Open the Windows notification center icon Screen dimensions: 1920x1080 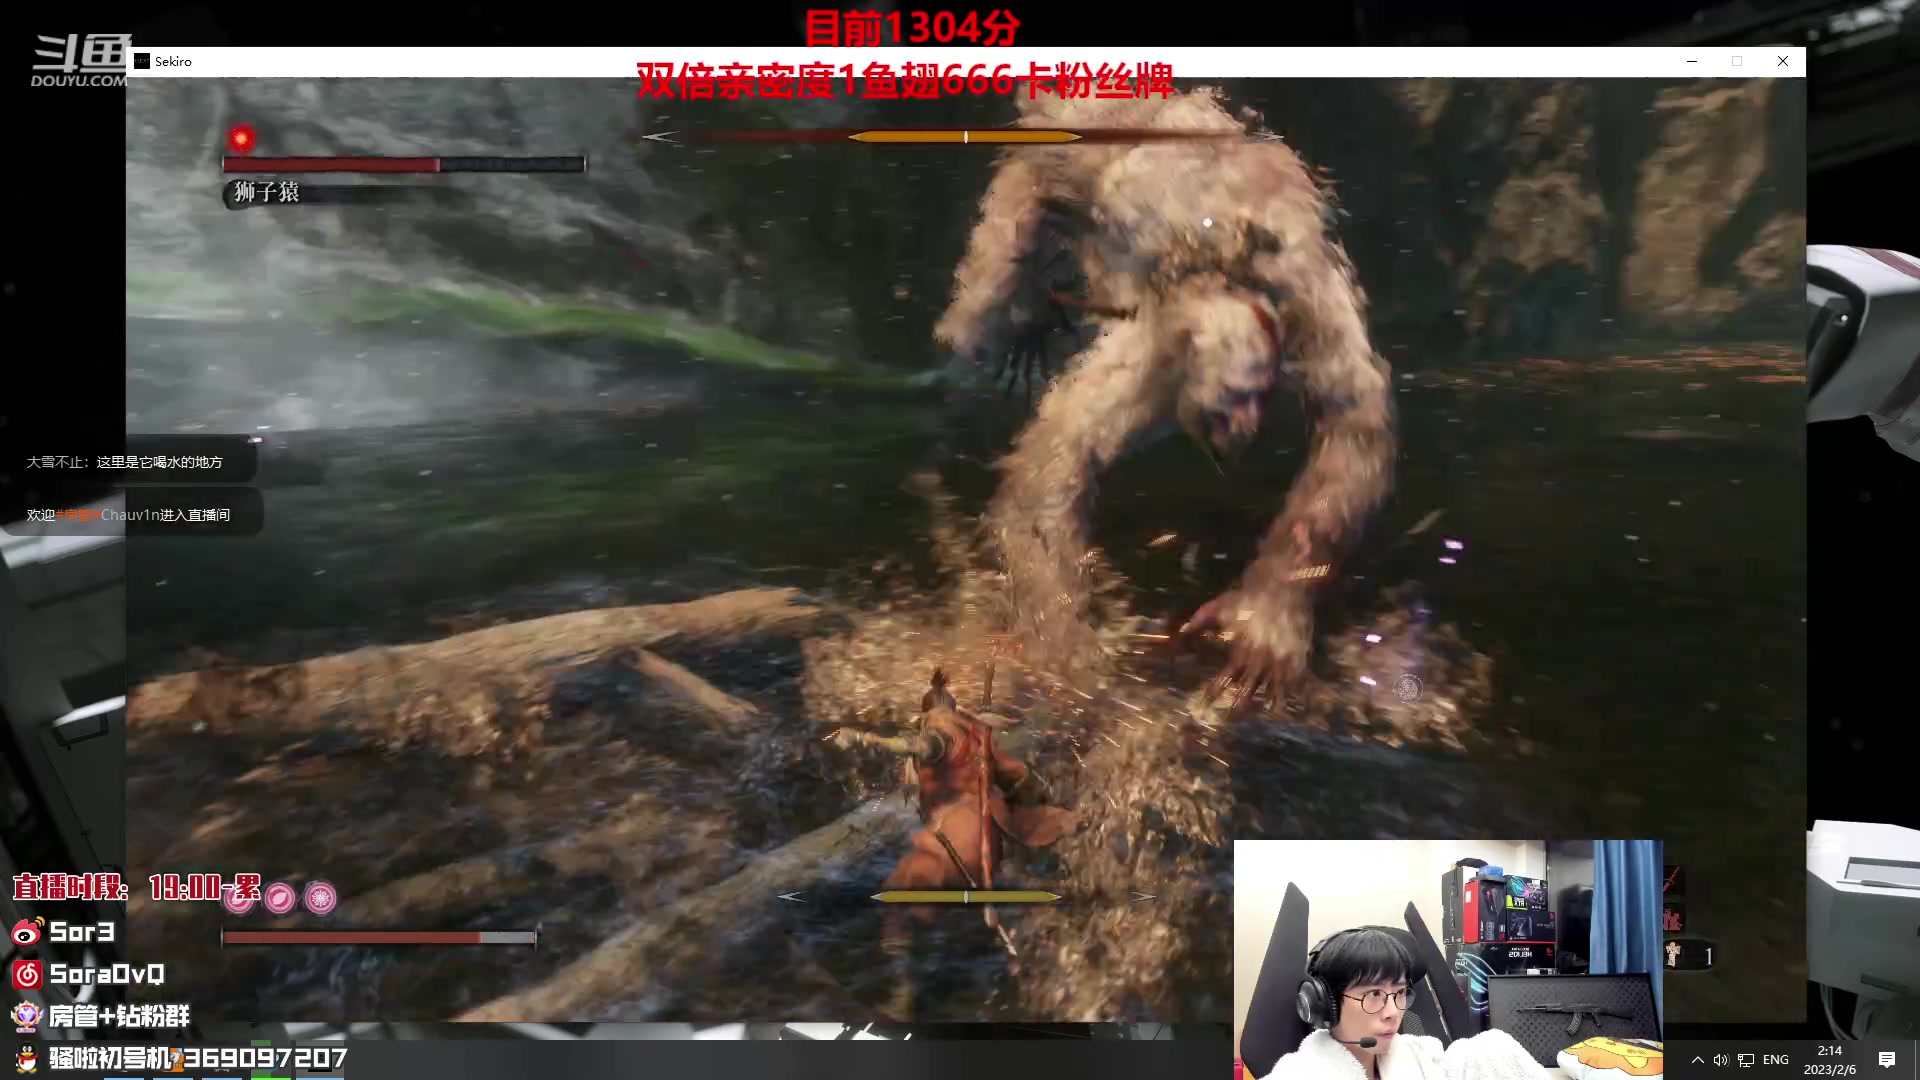[1887, 1060]
